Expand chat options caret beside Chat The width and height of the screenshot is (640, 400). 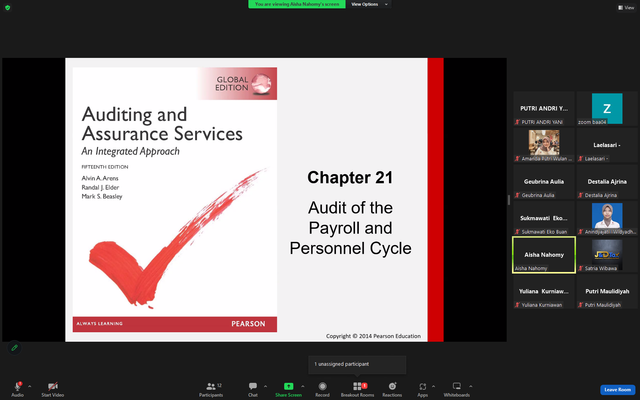click(x=265, y=386)
